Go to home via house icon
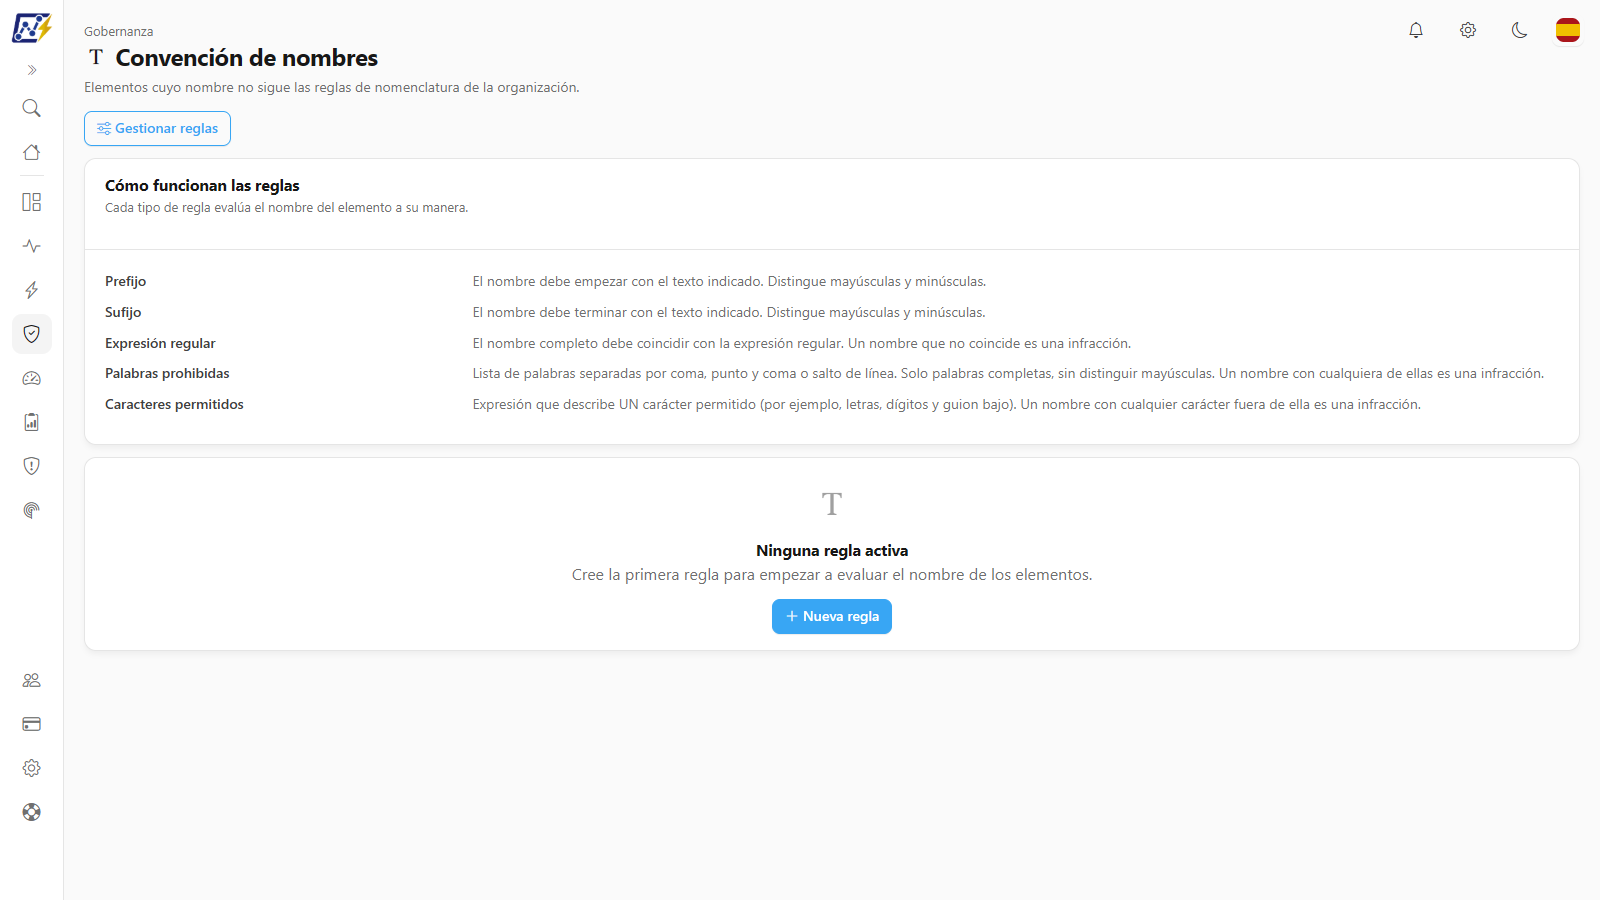 click(x=32, y=152)
